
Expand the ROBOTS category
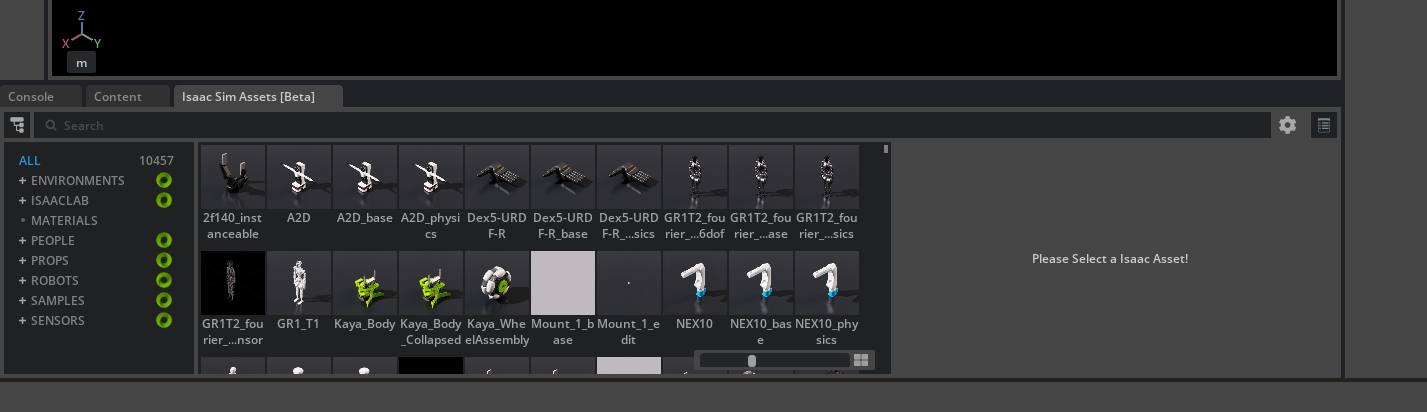click(x=22, y=281)
